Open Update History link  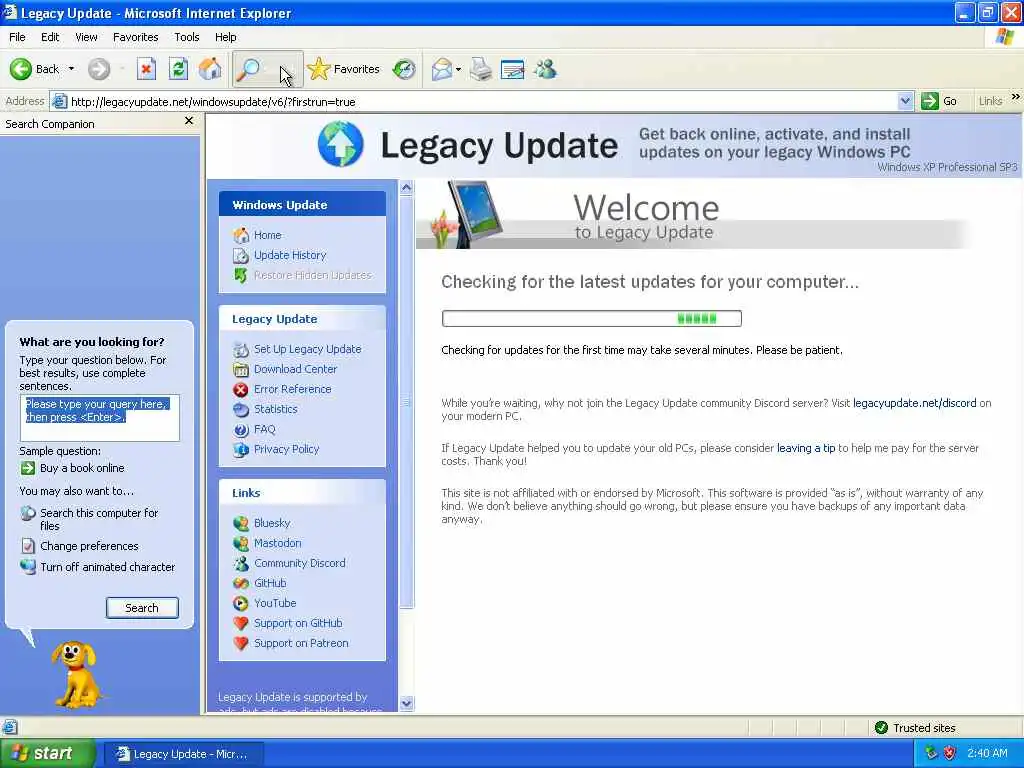pos(280,255)
